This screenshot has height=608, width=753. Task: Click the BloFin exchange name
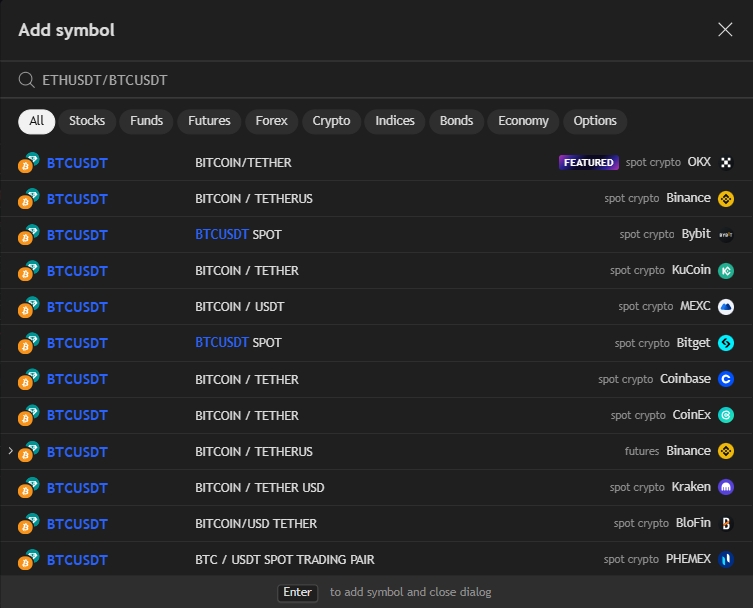pos(693,523)
